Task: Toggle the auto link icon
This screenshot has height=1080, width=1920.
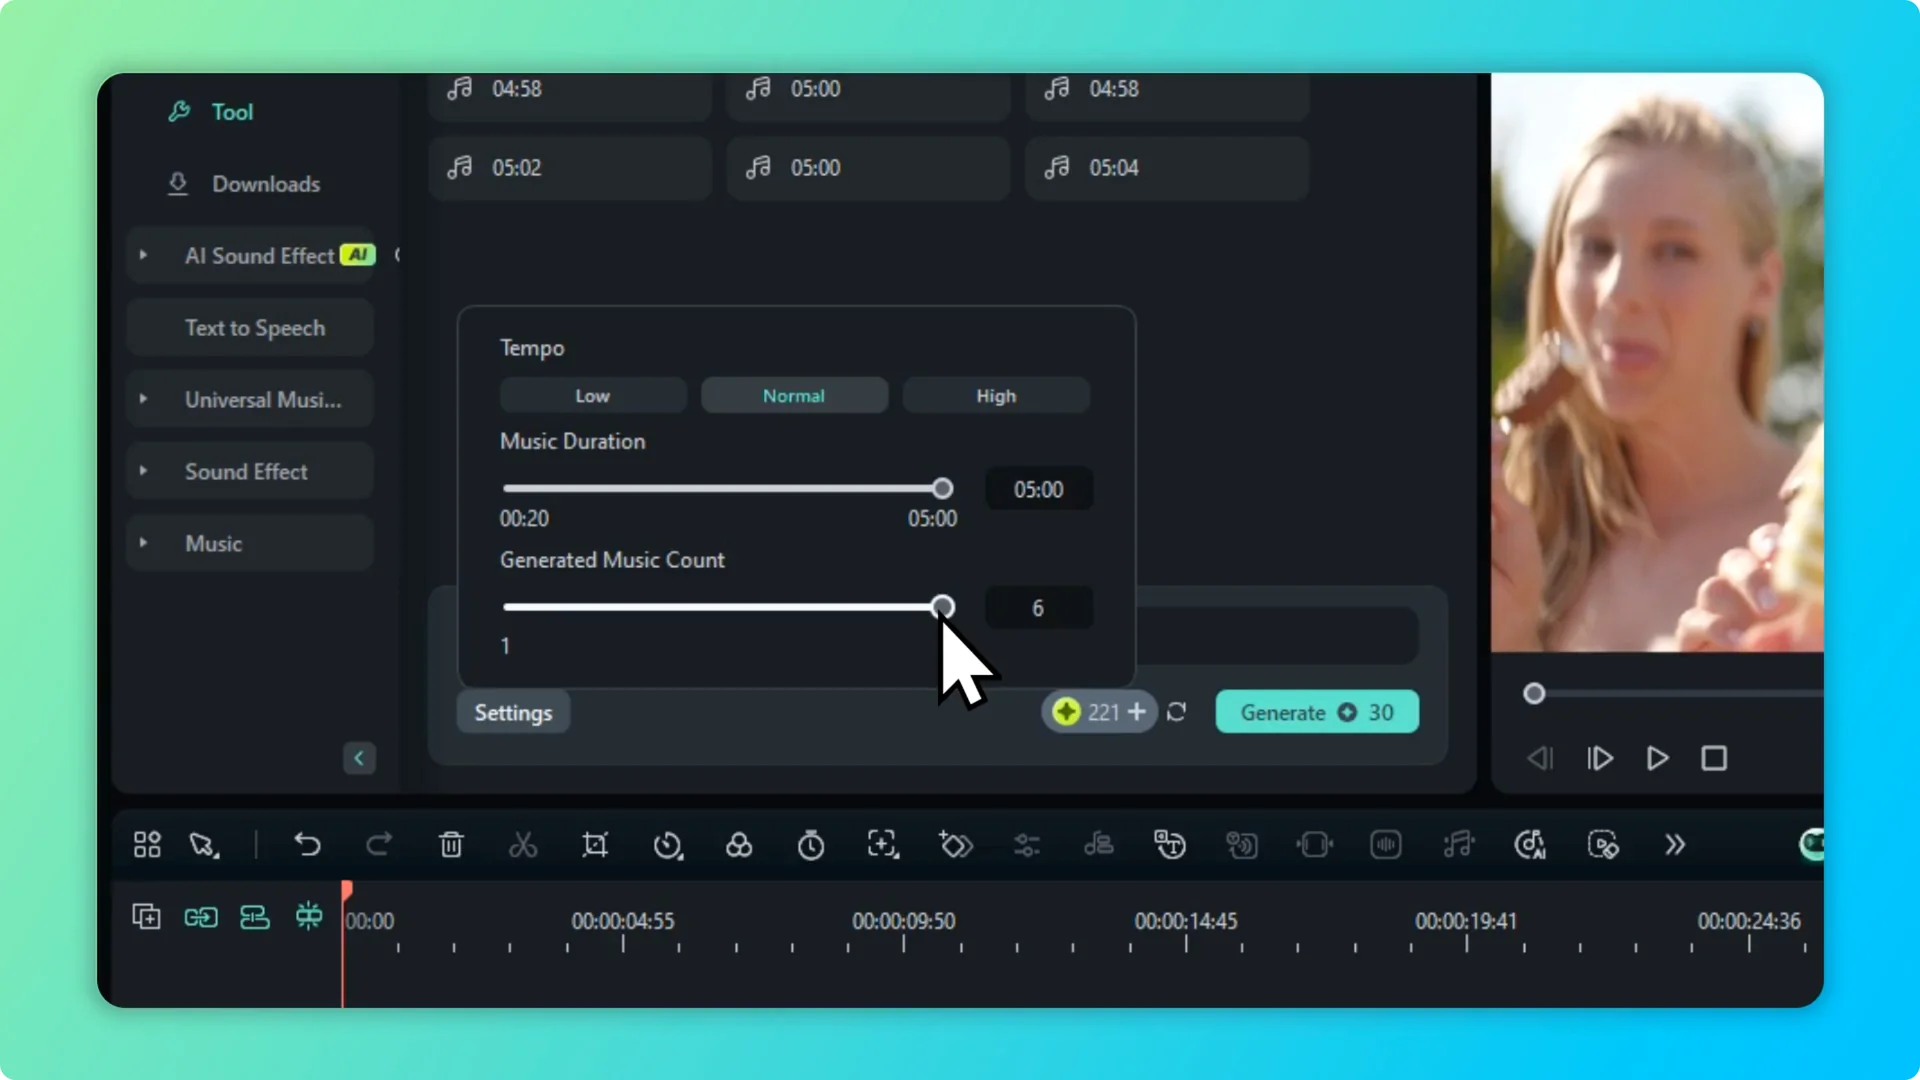Action: click(x=201, y=917)
